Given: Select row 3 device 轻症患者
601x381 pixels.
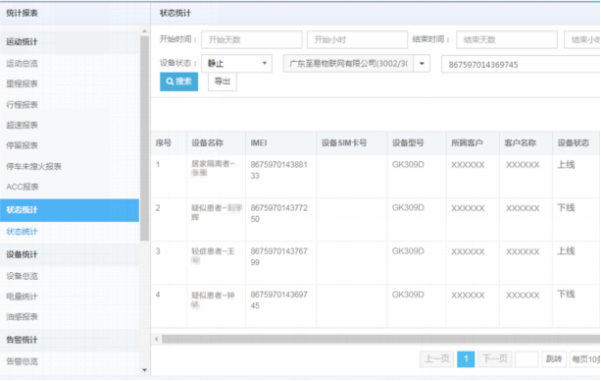Looking at the screenshot, I should pos(213,256).
